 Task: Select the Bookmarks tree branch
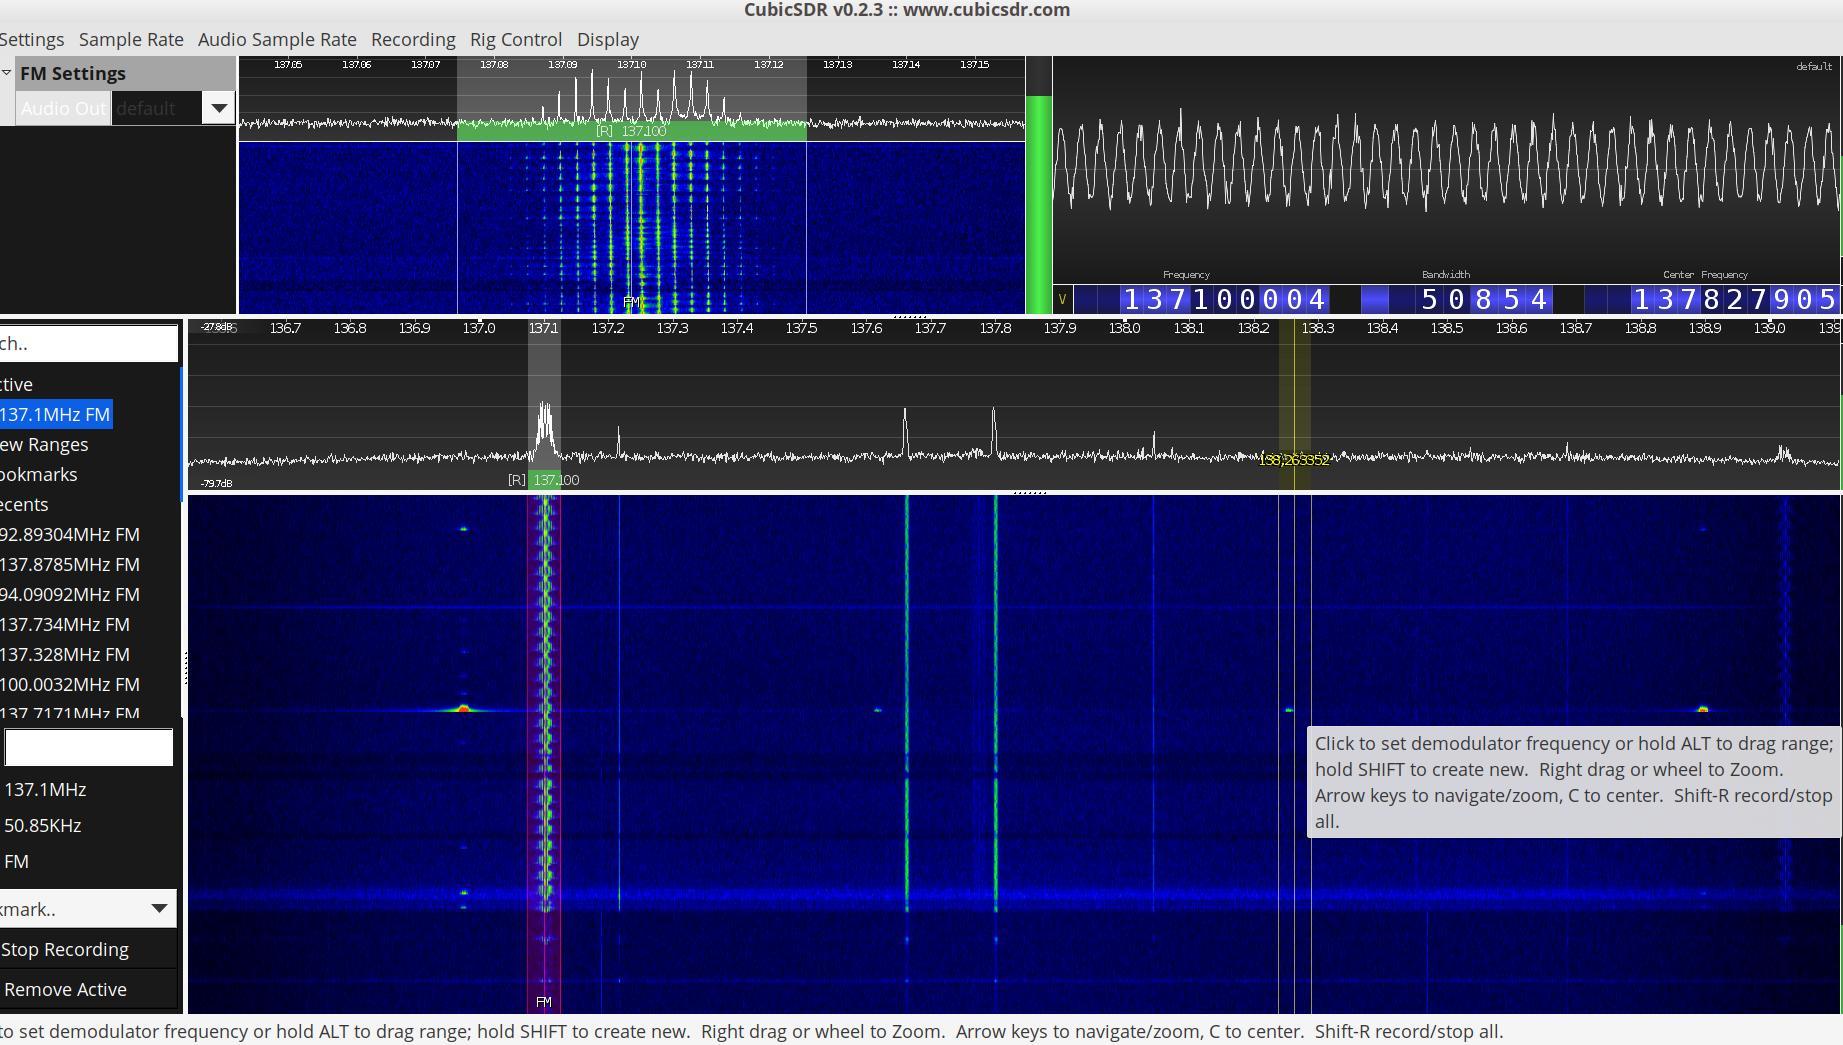tap(39, 474)
